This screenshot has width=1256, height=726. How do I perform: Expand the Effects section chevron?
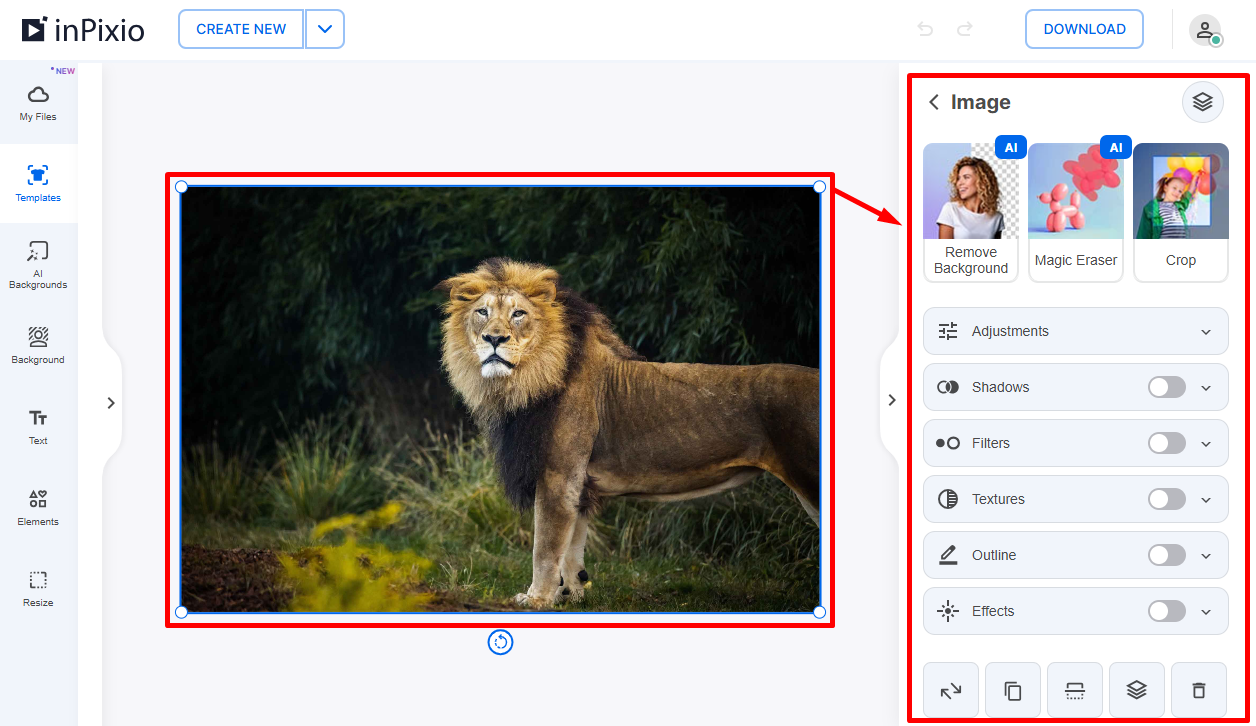click(x=1206, y=612)
